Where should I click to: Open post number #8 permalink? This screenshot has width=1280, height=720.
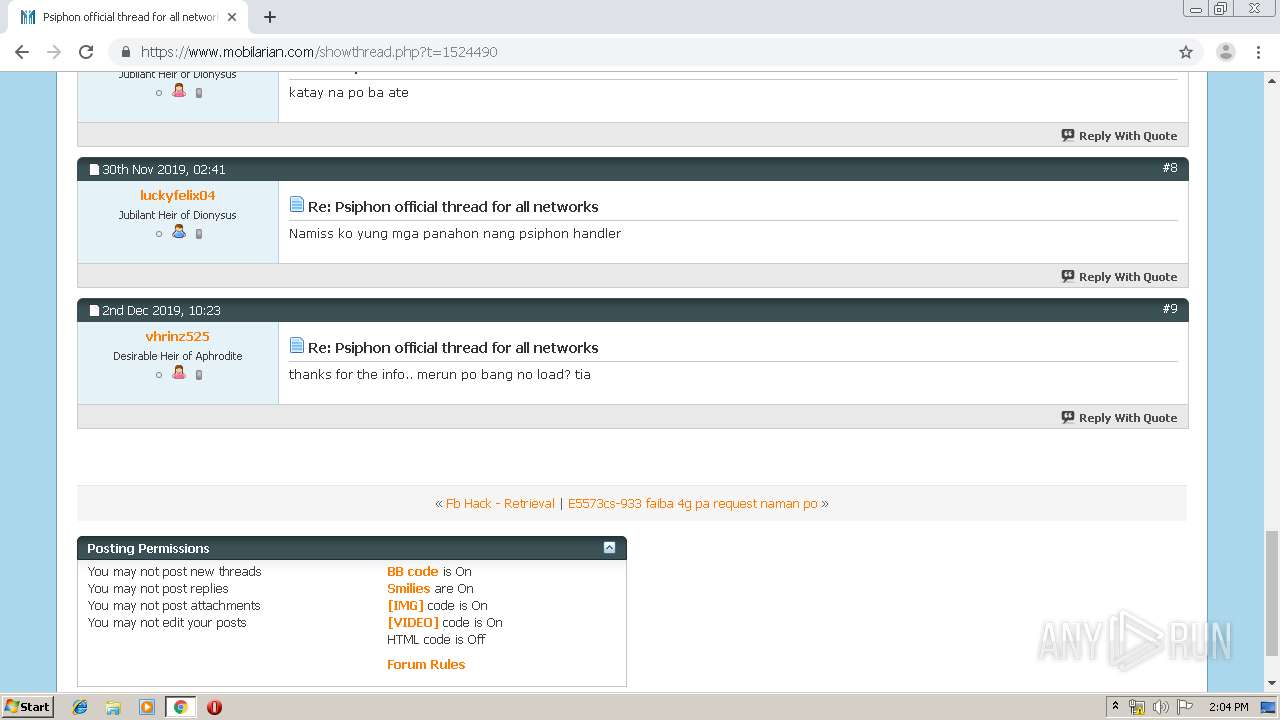coord(1169,168)
